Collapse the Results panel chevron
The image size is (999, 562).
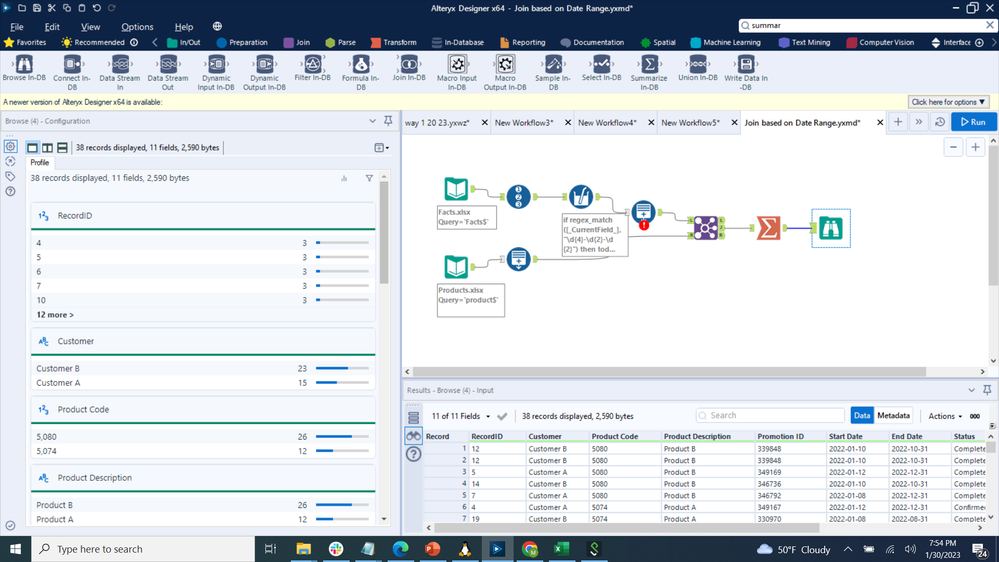click(971, 390)
